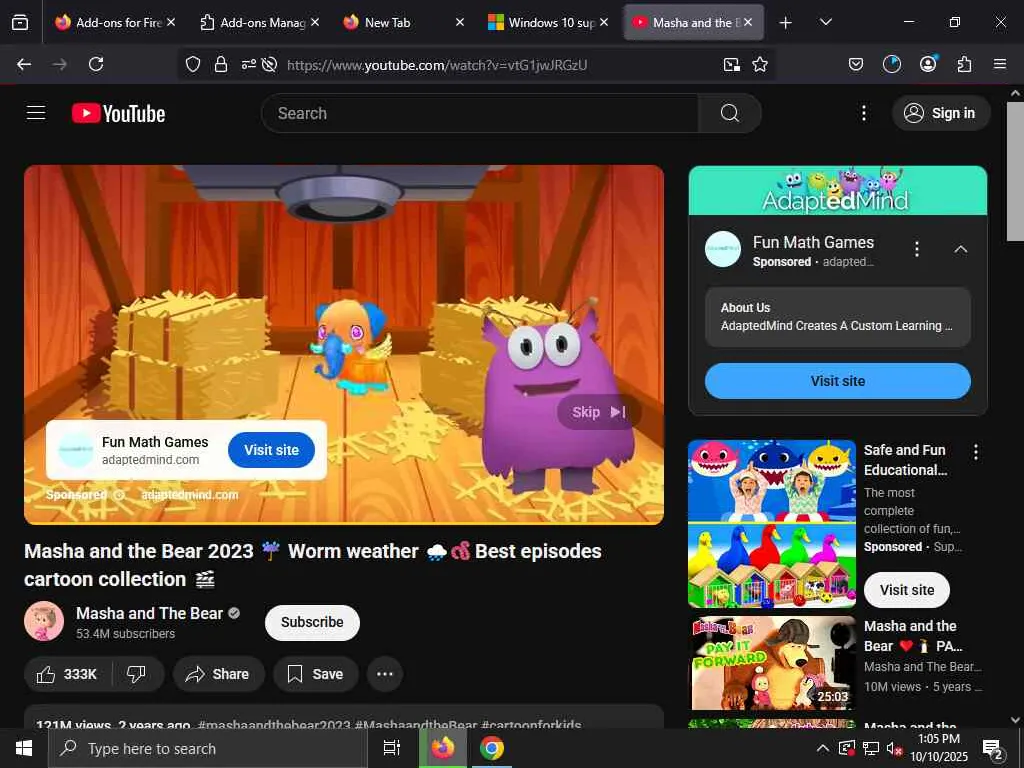The image size is (1024, 768).
Task: Open notification center in system tray
Action: 992,748
